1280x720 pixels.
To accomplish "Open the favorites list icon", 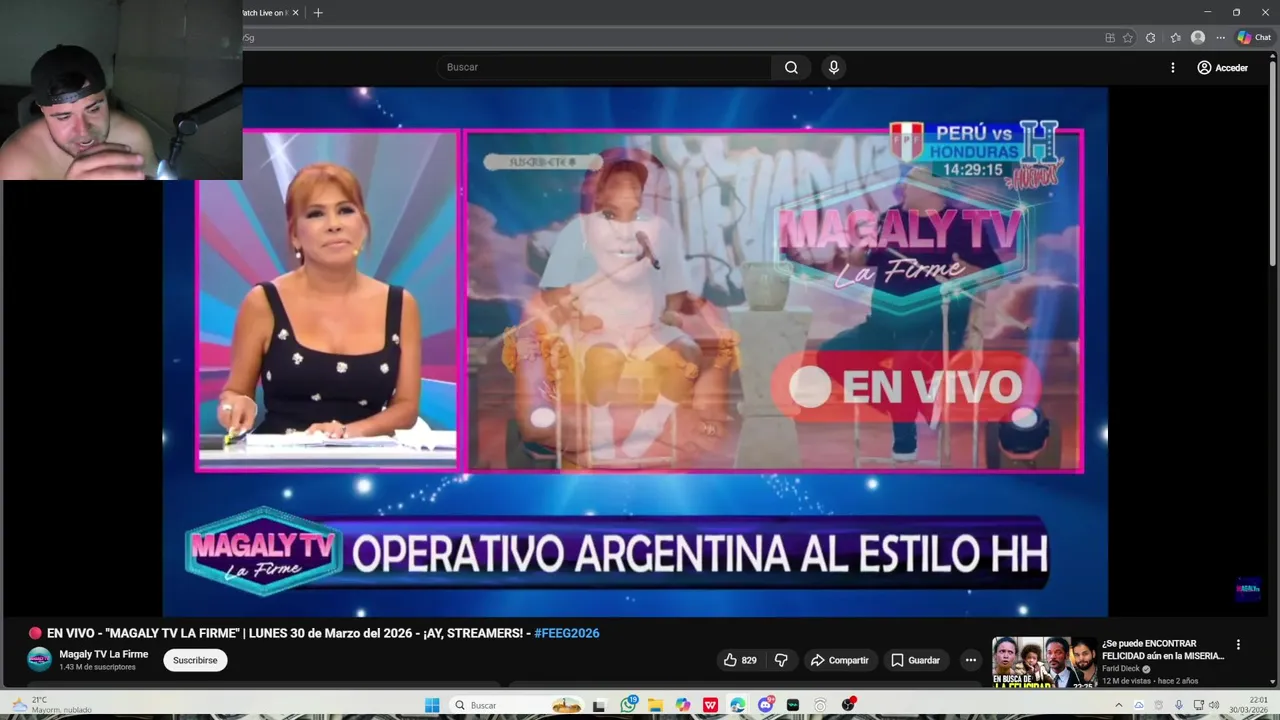I will point(1176,38).
